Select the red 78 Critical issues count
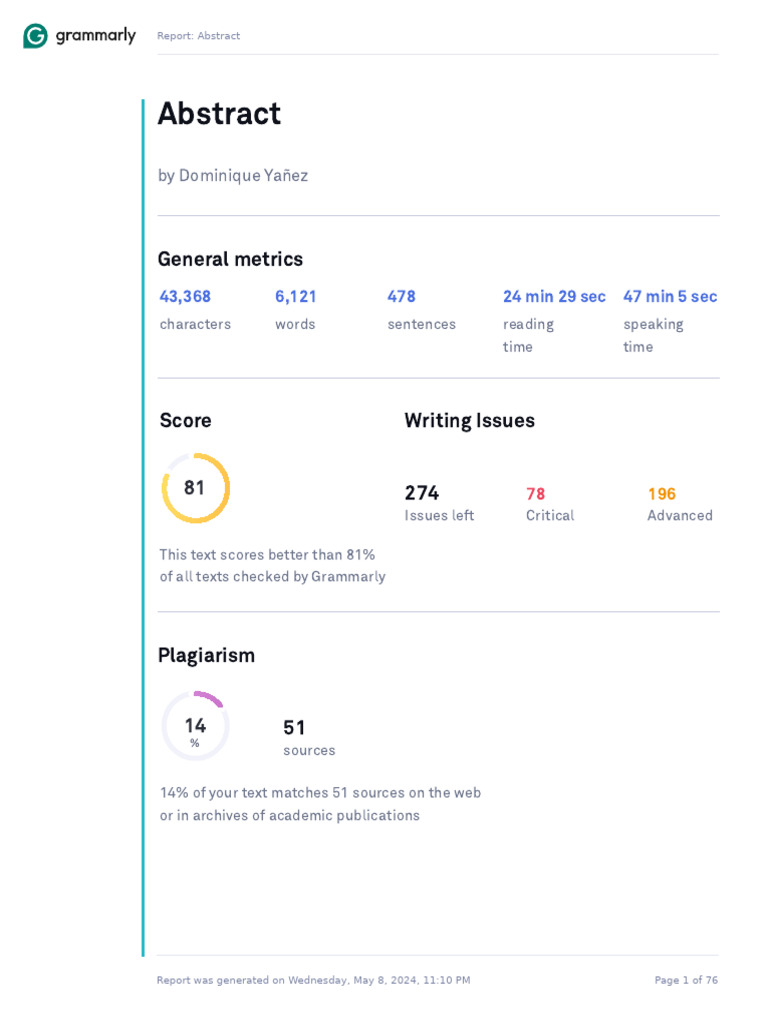 coord(535,494)
